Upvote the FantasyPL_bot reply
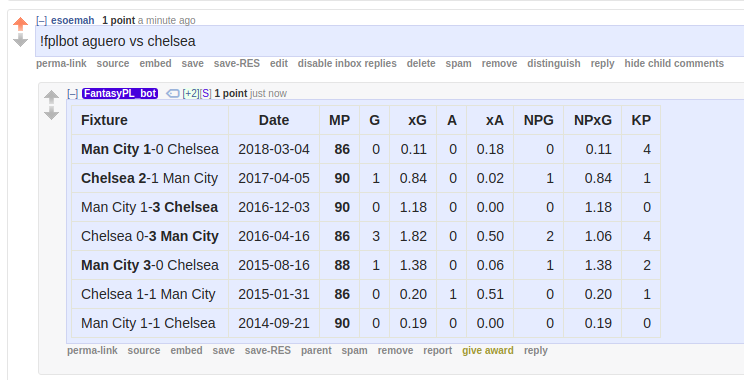The height and width of the screenshot is (380, 744). click(x=51, y=97)
